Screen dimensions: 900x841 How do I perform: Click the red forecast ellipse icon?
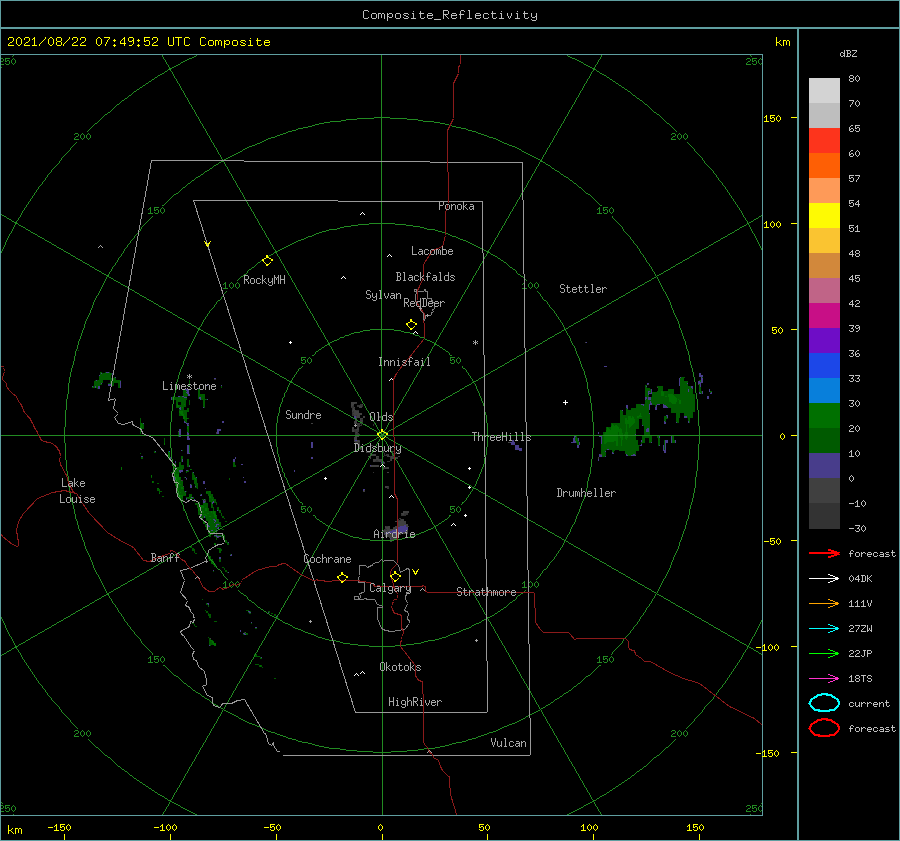pyautogui.click(x=824, y=728)
